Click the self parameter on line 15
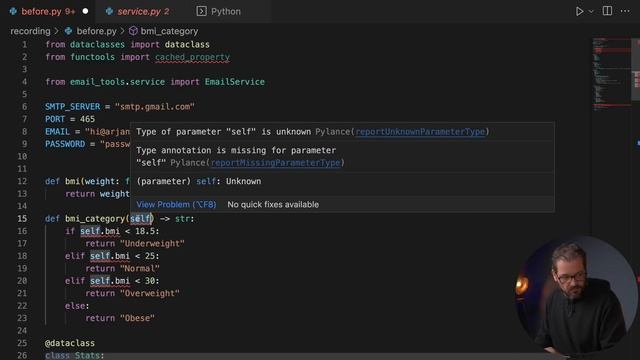 tap(140, 219)
